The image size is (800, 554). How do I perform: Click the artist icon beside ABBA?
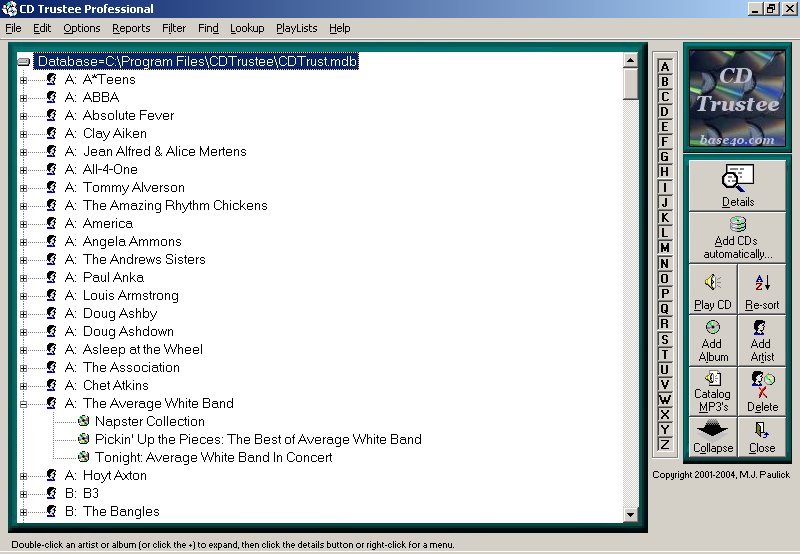click(x=51, y=96)
